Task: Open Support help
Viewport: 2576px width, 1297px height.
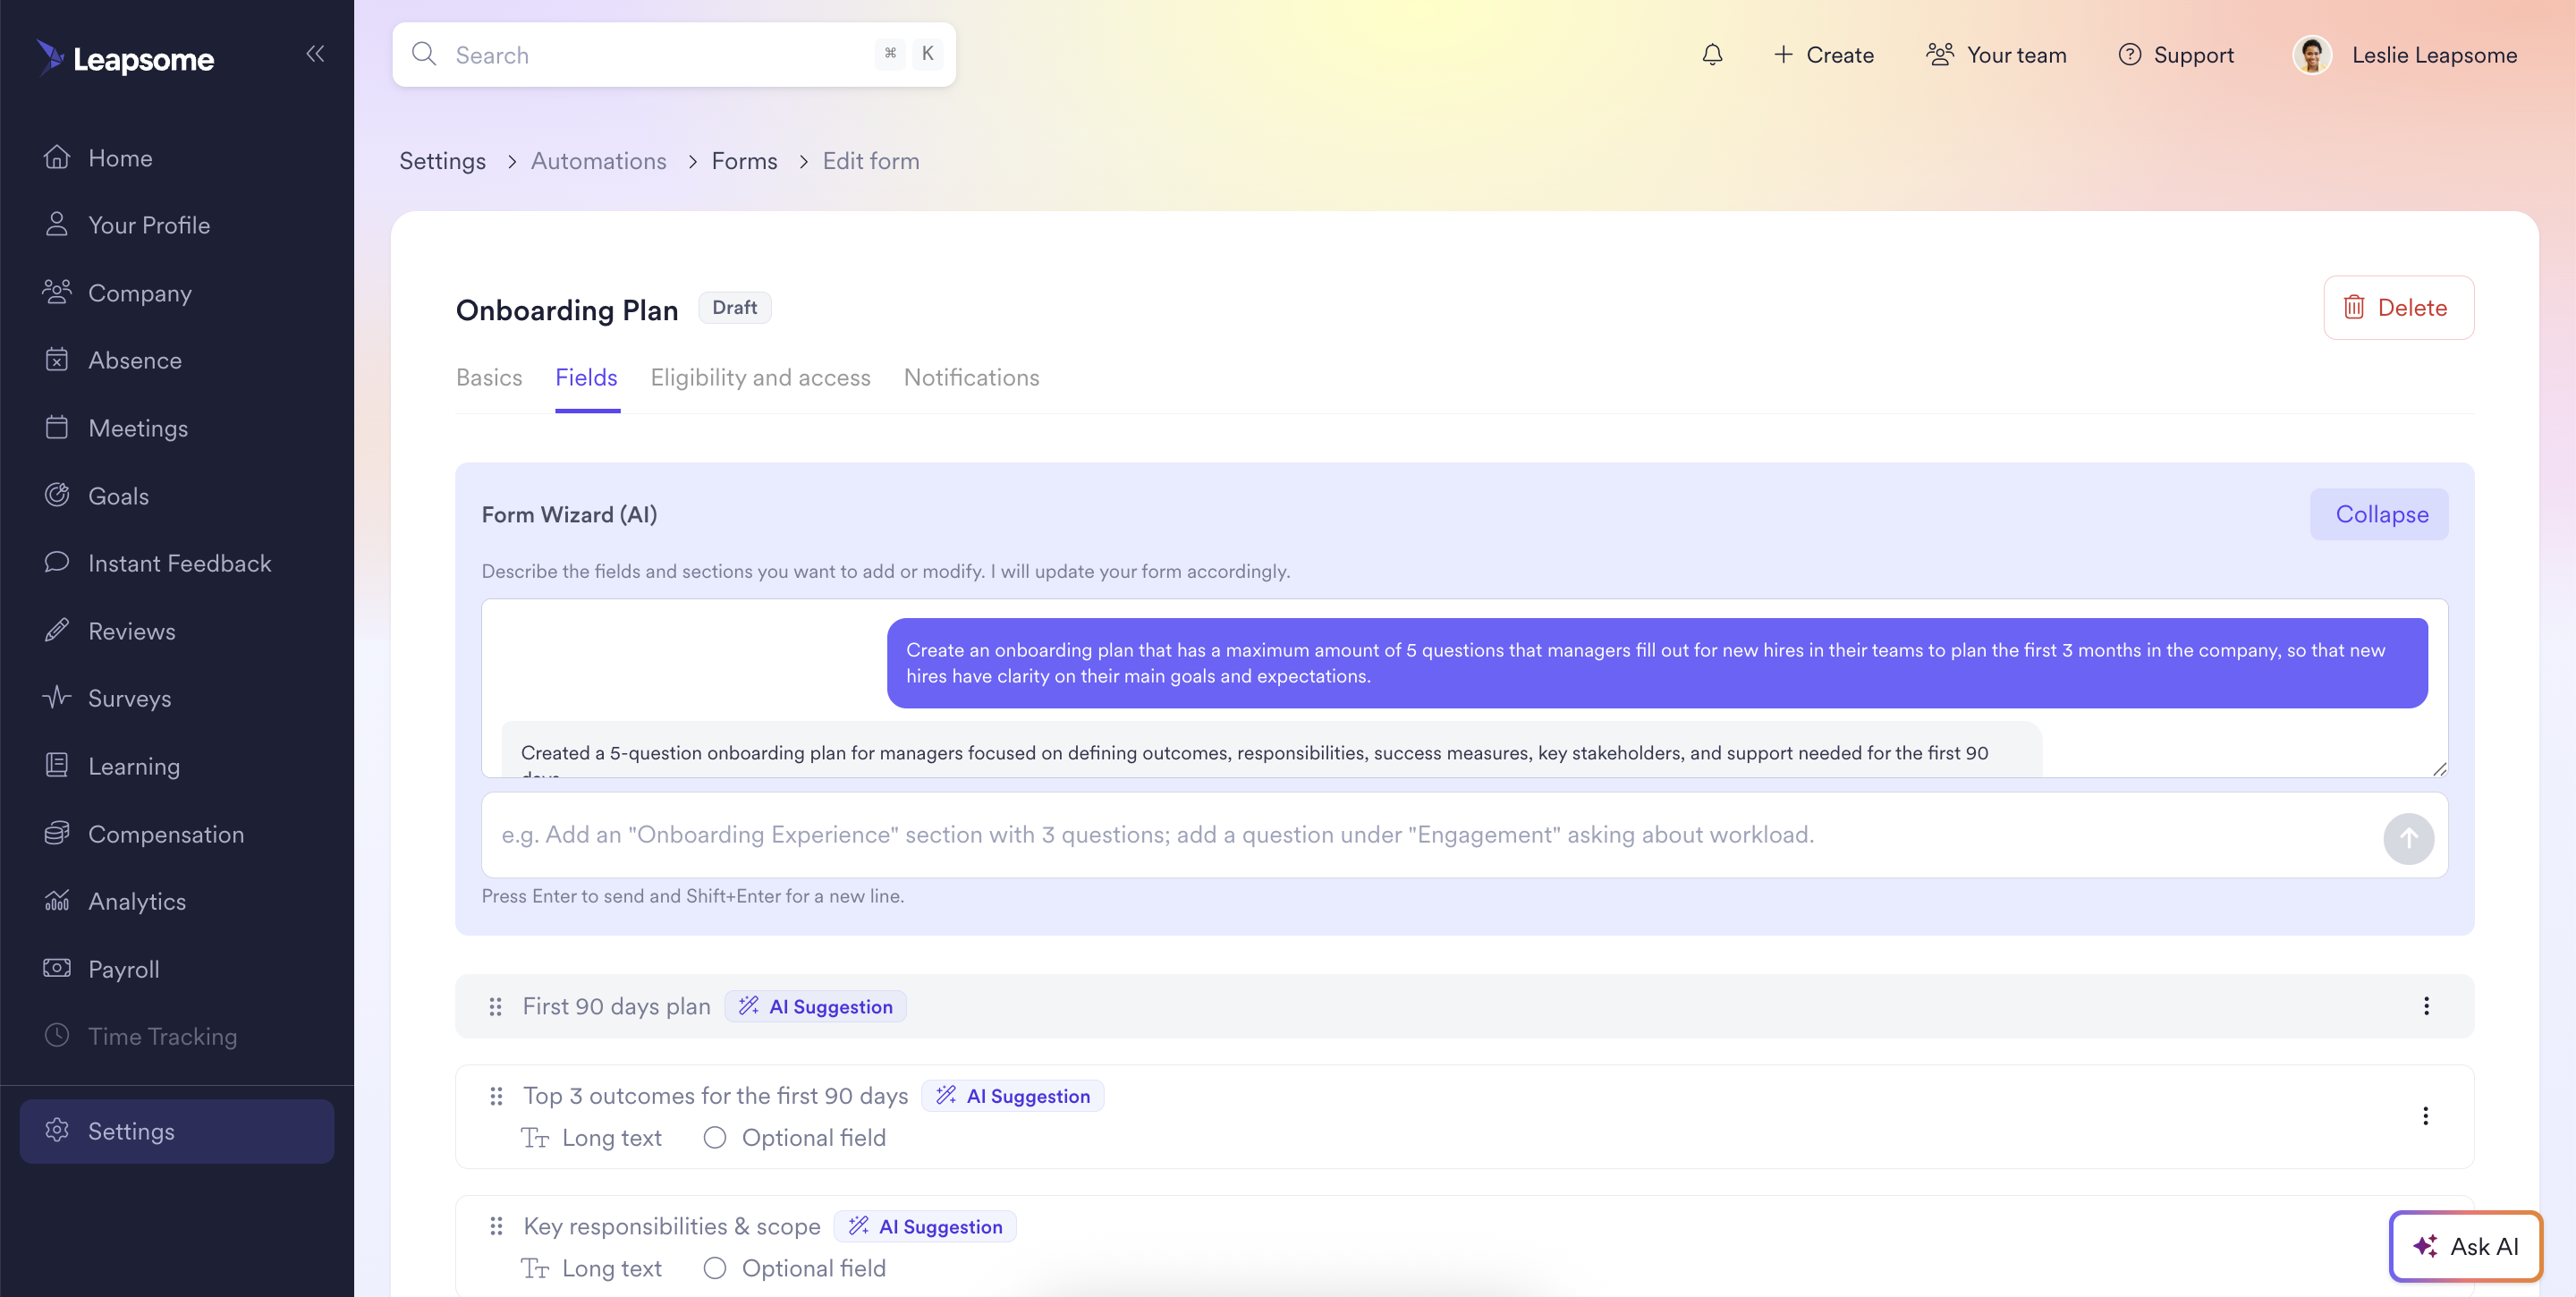Action: [x=2175, y=55]
